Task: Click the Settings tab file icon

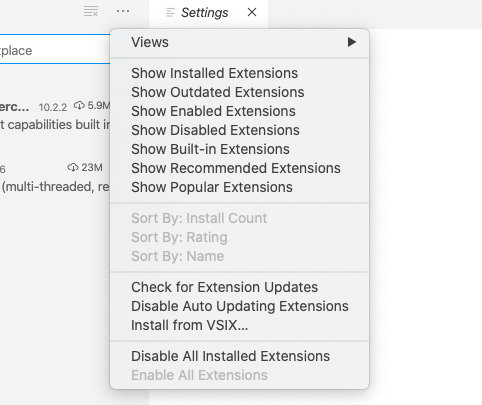Action: point(170,13)
